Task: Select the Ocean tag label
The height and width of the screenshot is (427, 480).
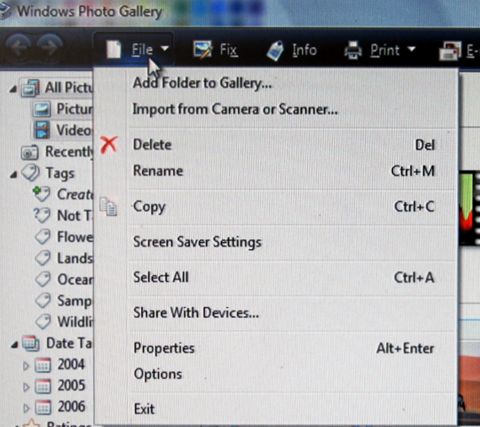Action: (x=75, y=279)
